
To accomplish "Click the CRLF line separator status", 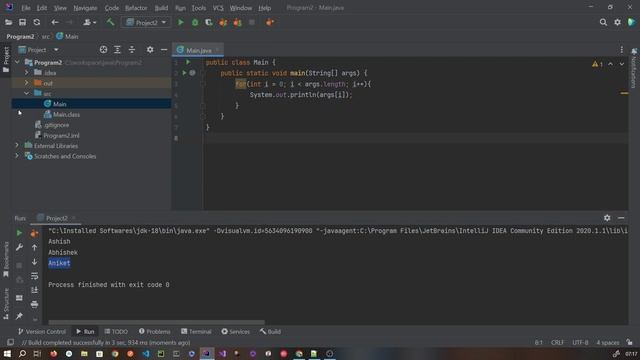I will [557, 342].
